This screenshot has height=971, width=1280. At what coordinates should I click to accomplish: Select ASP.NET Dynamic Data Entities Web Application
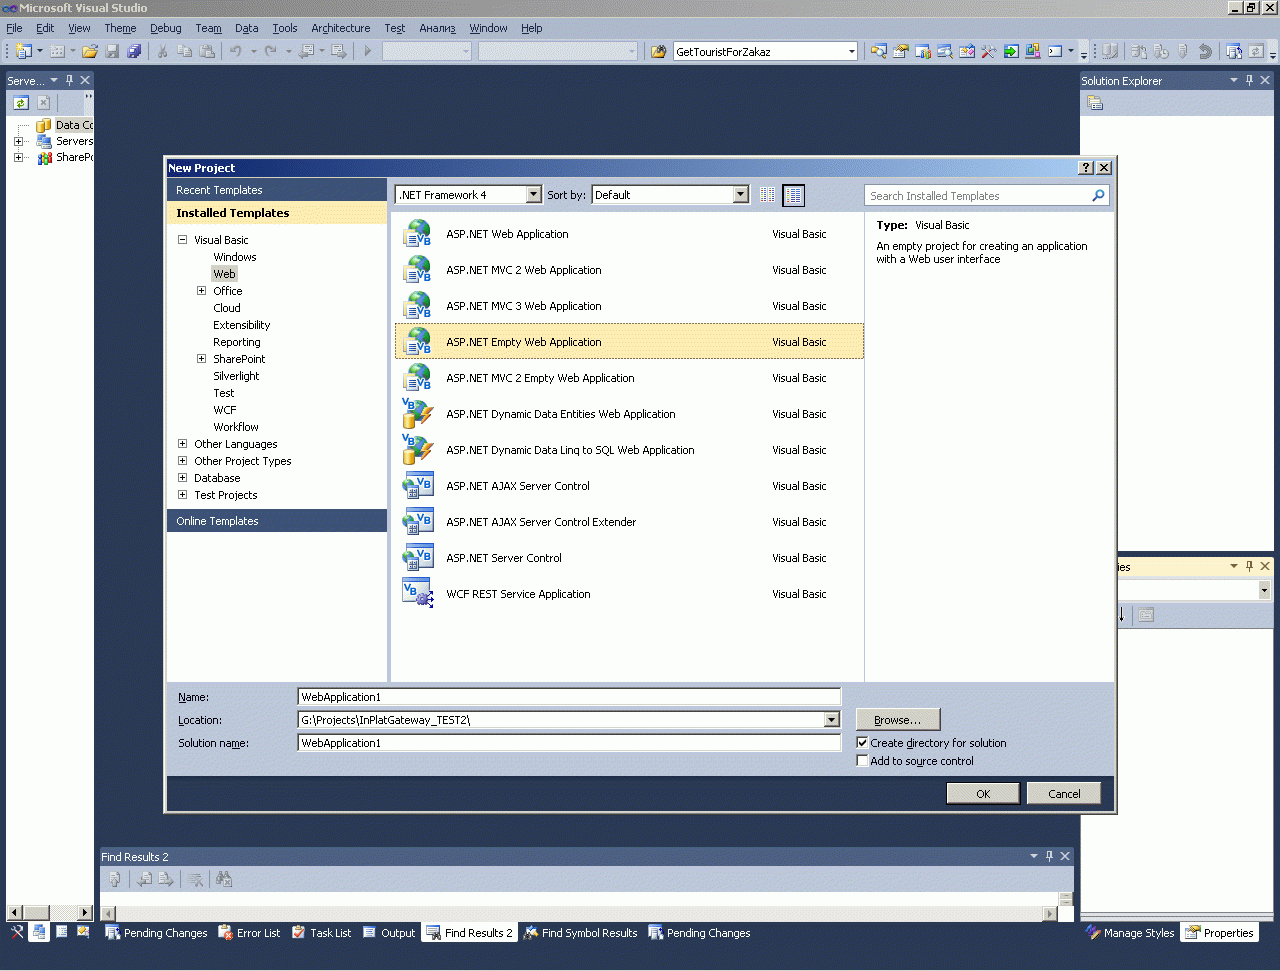630,414
